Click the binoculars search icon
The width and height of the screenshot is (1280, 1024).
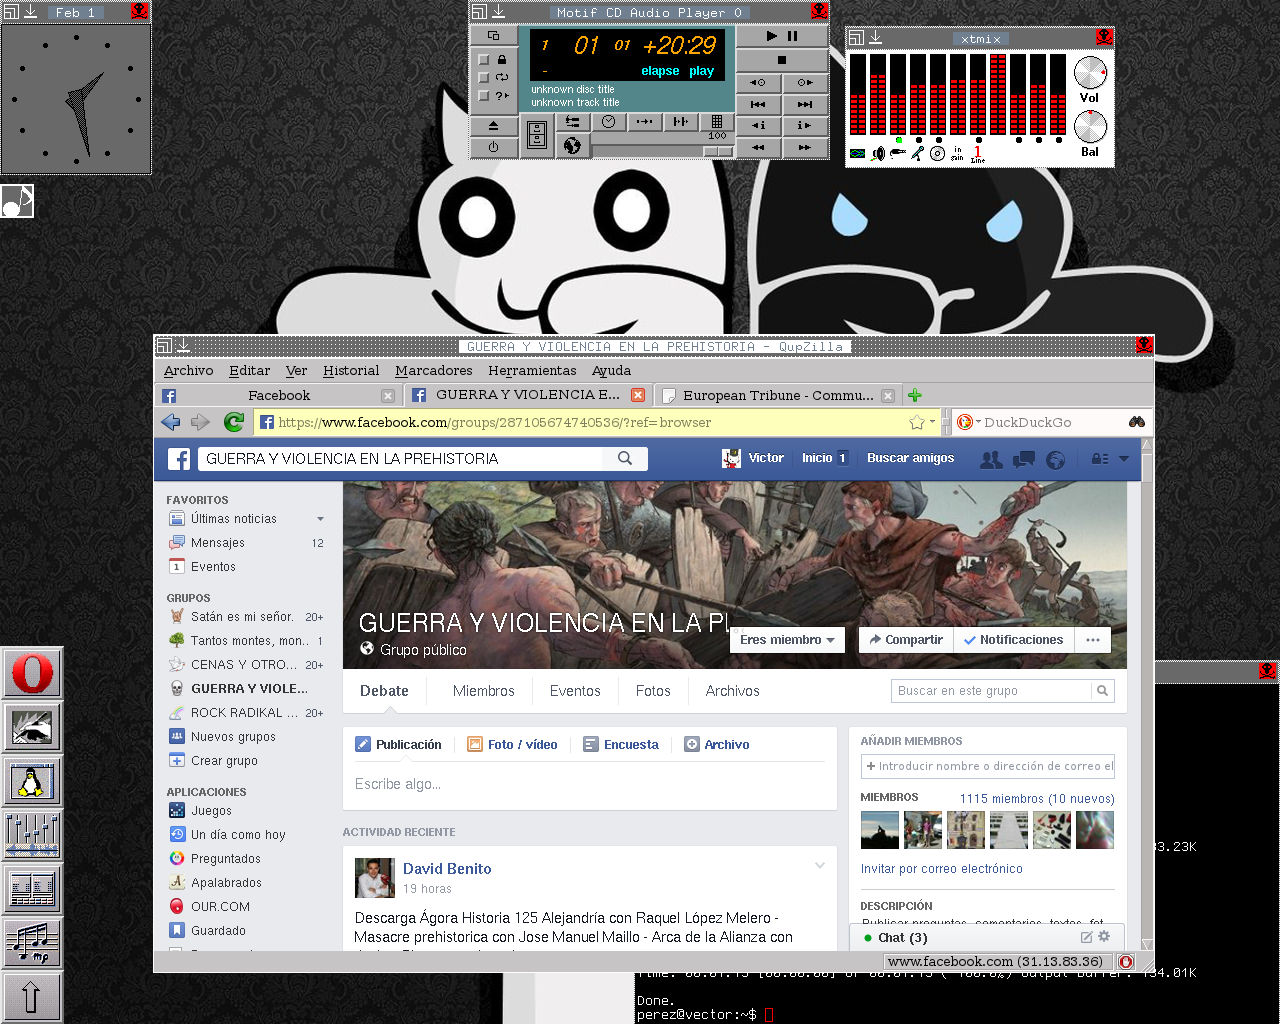pos(1137,422)
